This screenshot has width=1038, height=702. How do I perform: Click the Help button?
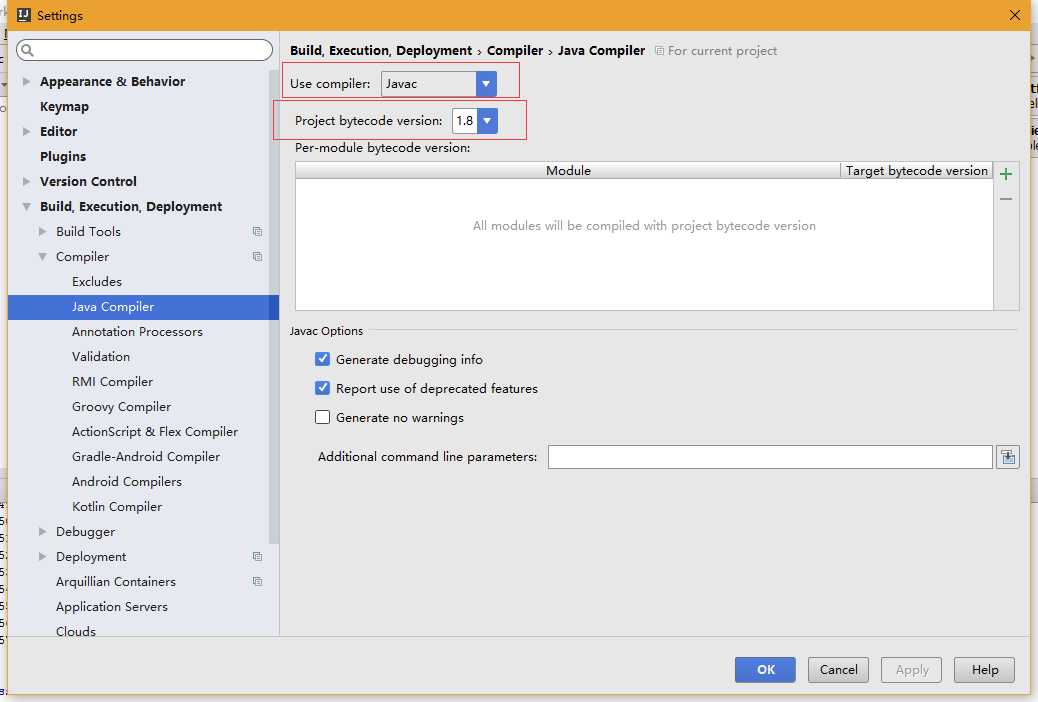pyautogui.click(x=984, y=670)
